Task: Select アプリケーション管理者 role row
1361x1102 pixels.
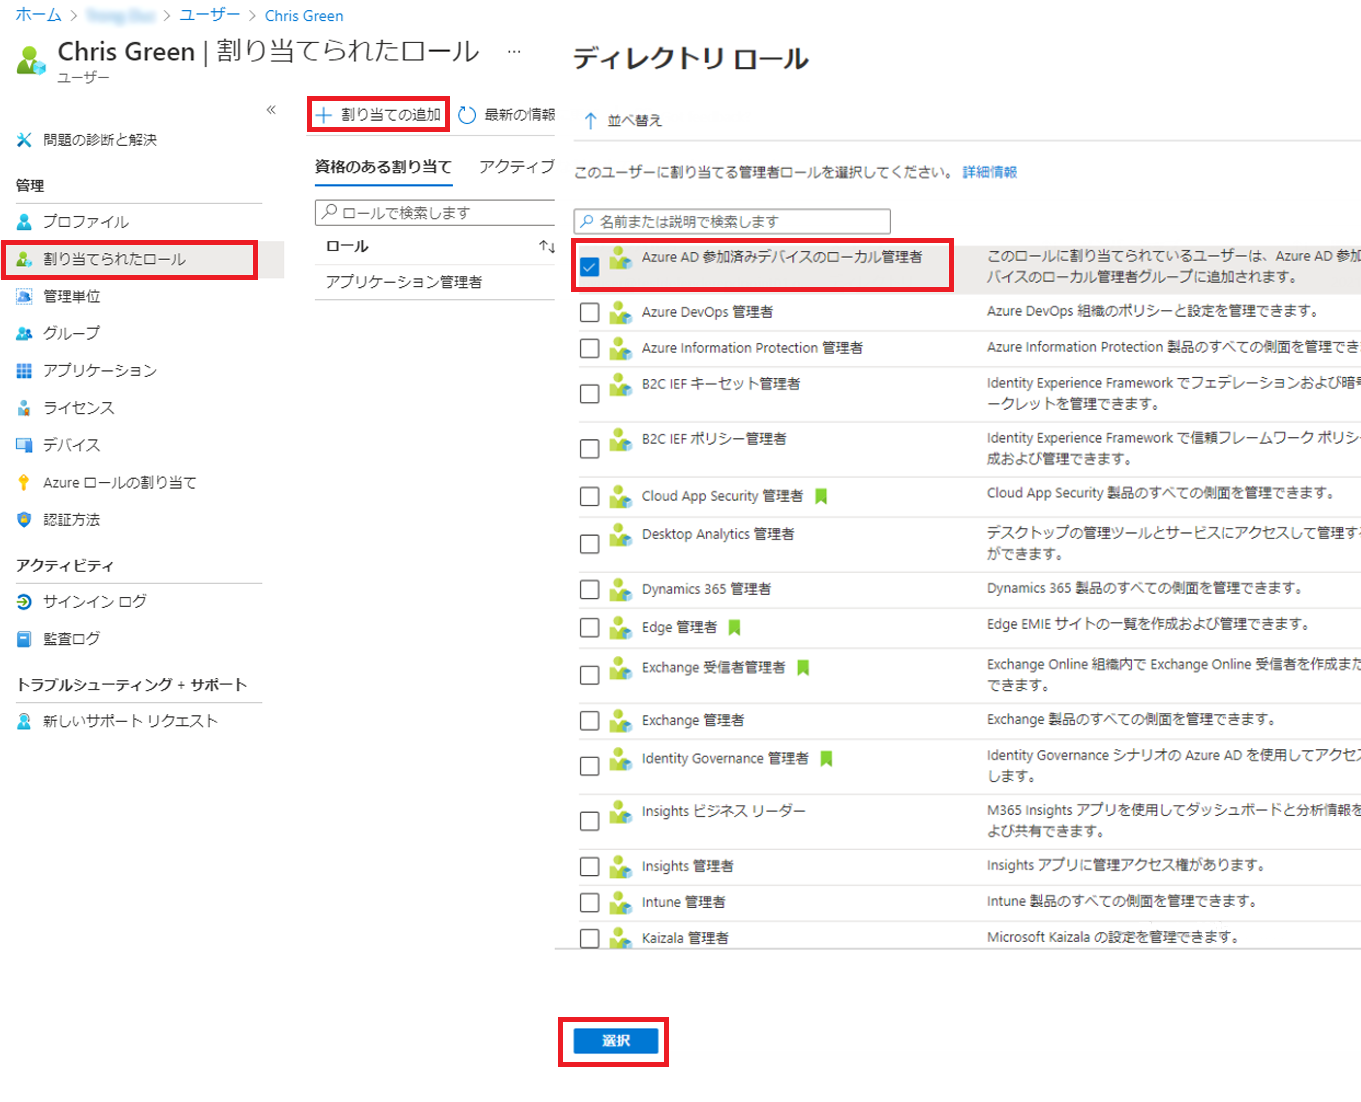Action: 435,282
